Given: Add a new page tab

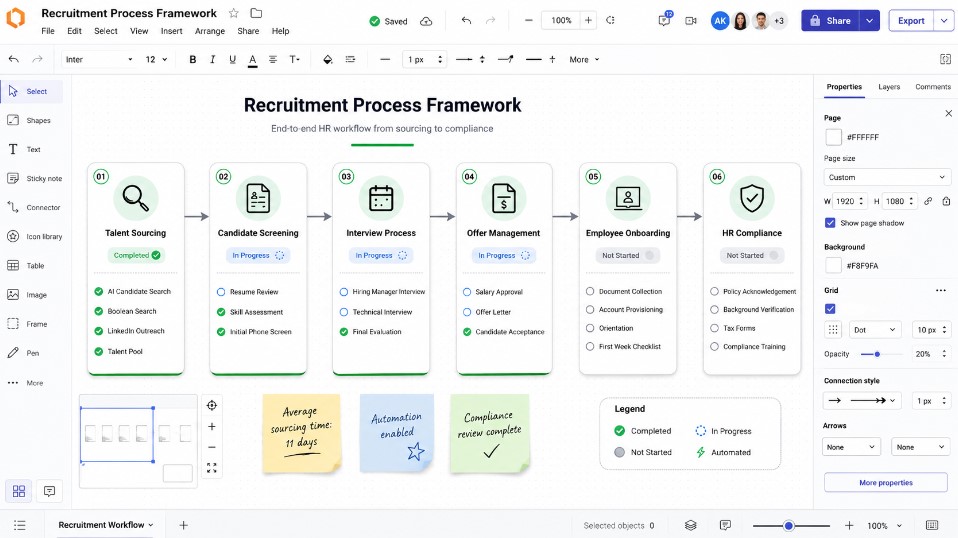Looking at the screenshot, I should tap(183, 525).
